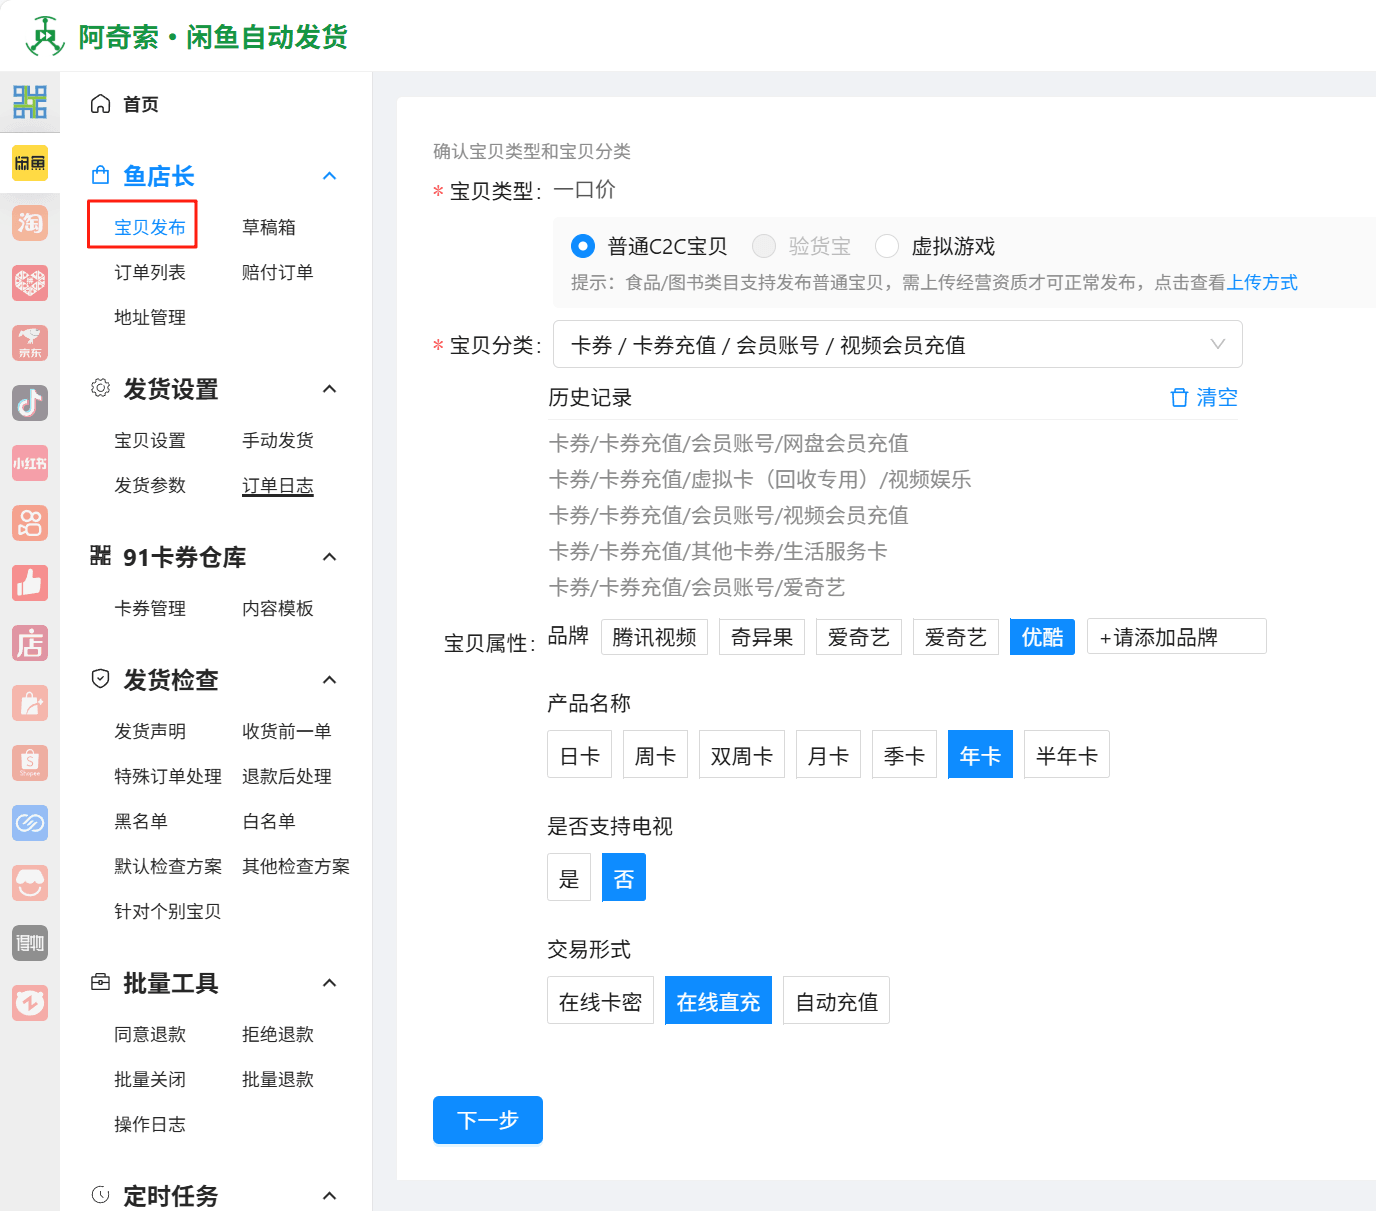Select the blue chain-link platform icon

30,823
